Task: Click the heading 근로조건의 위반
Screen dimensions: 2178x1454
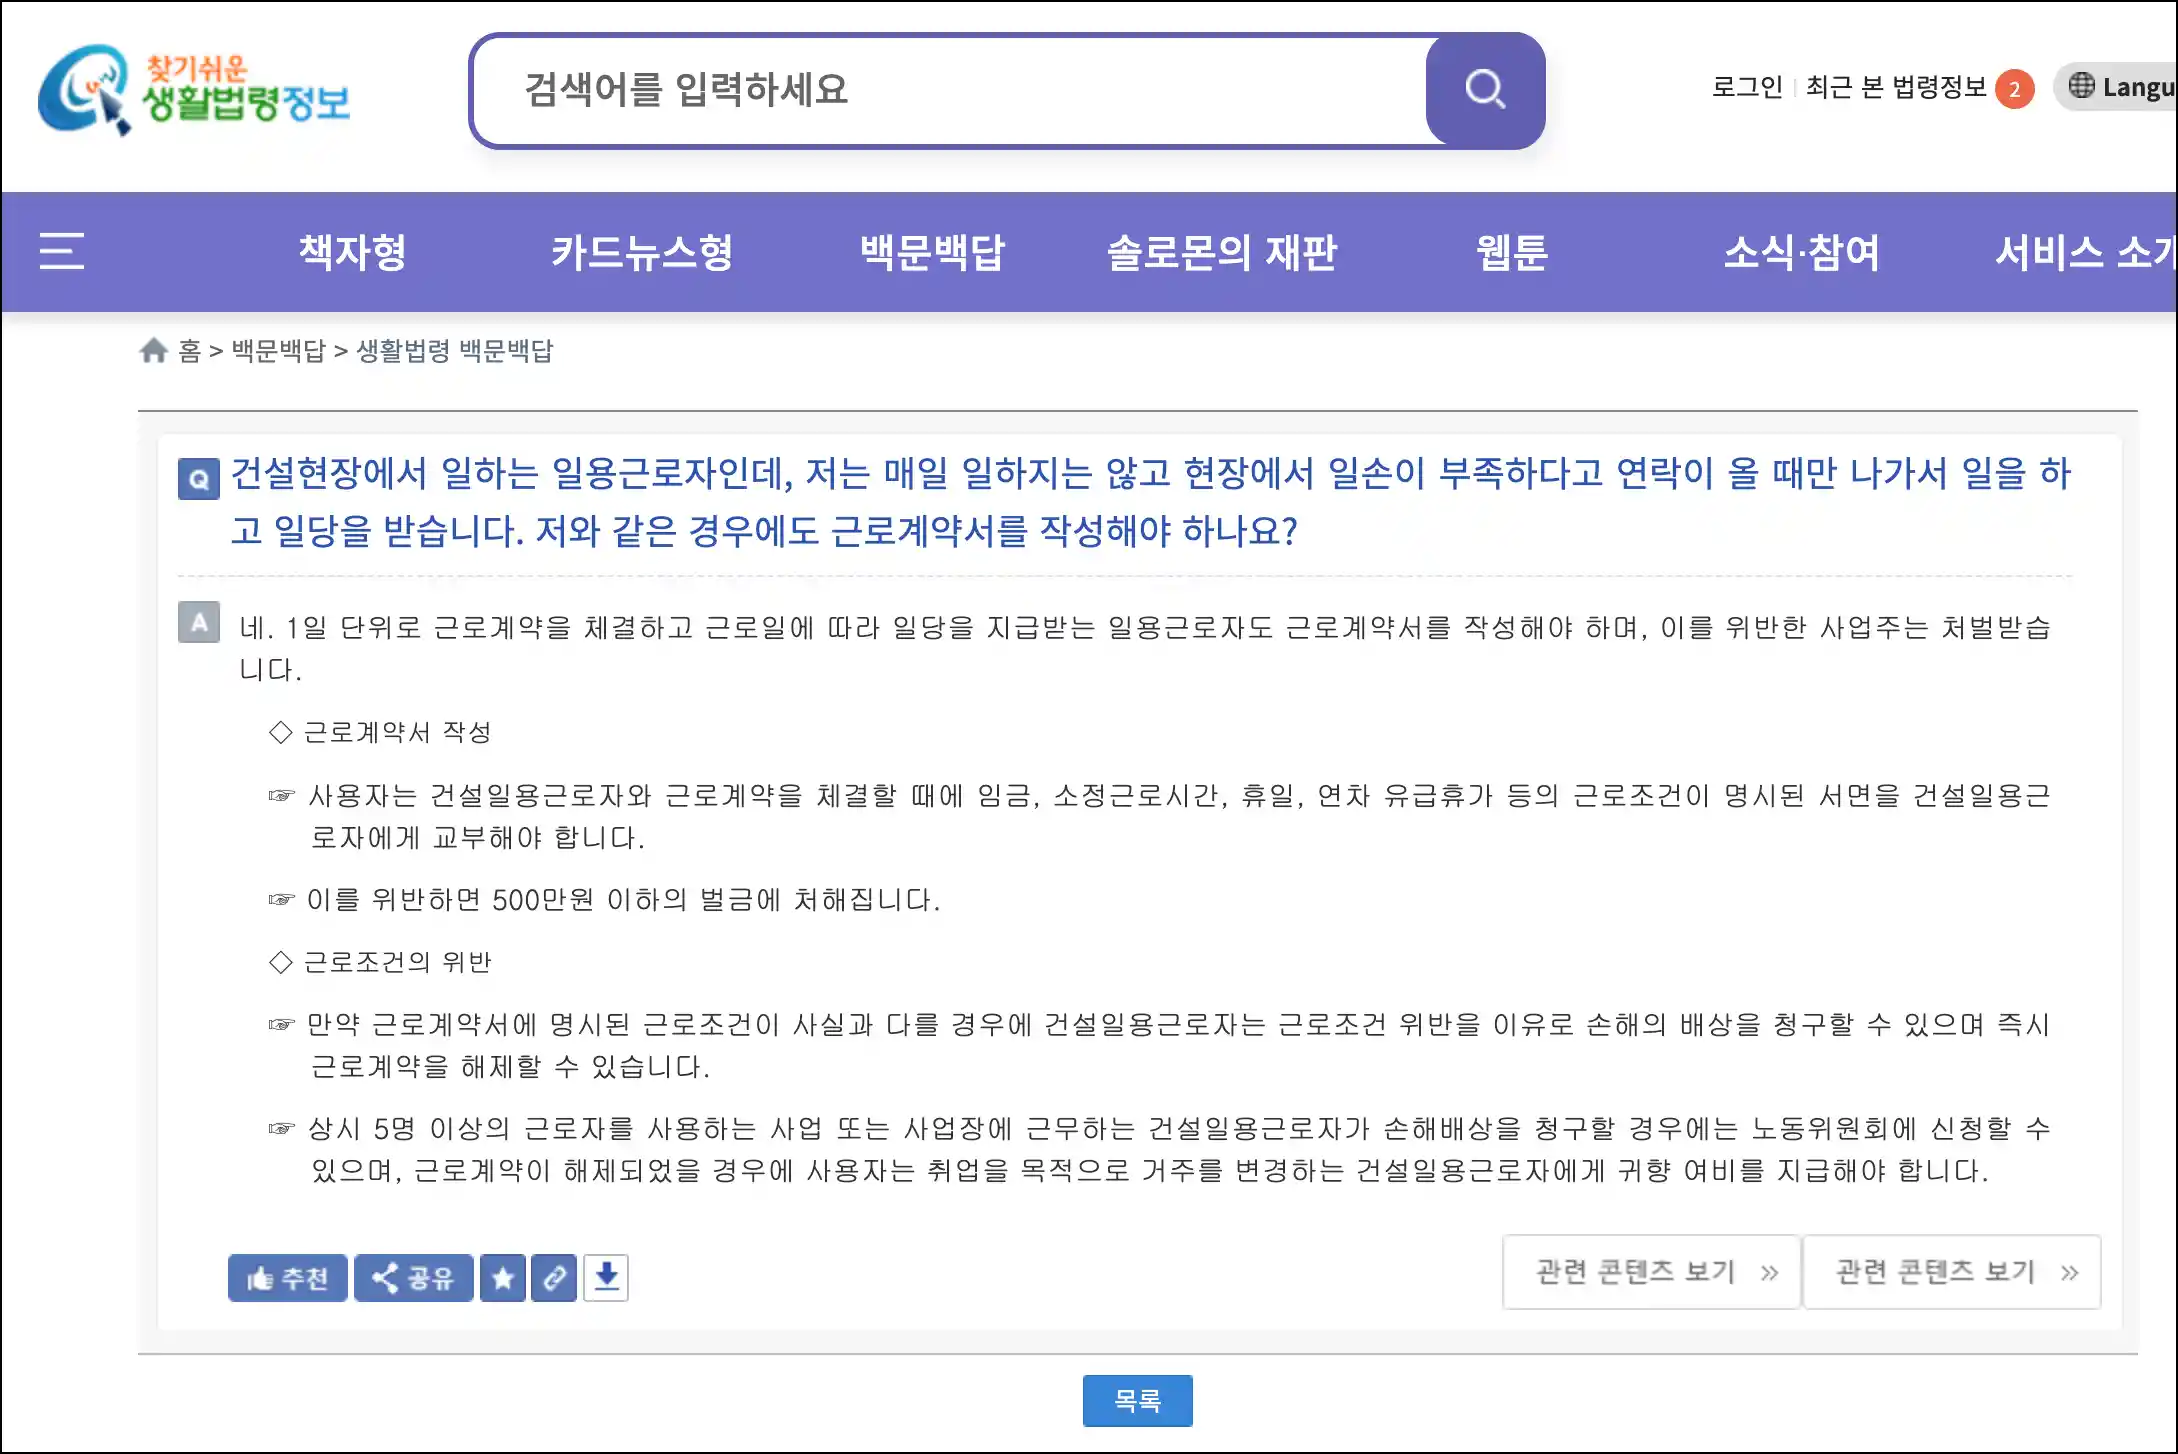Action: click(x=397, y=962)
